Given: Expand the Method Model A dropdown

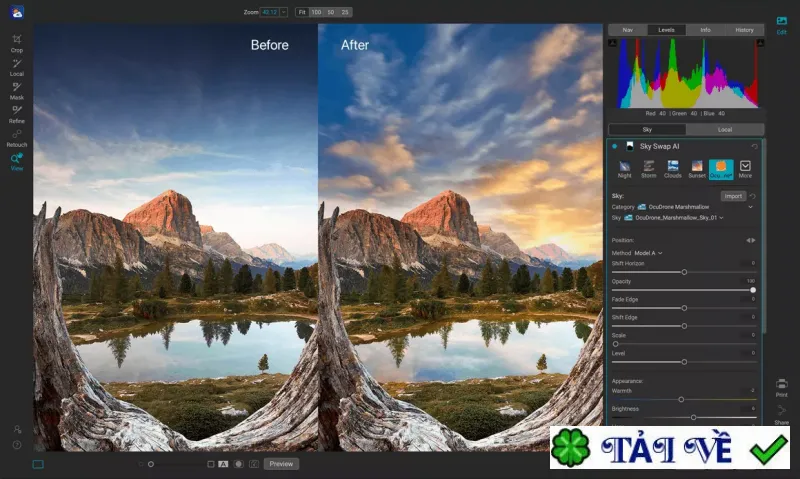Looking at the screenshot, I should (x=648, y=253).
